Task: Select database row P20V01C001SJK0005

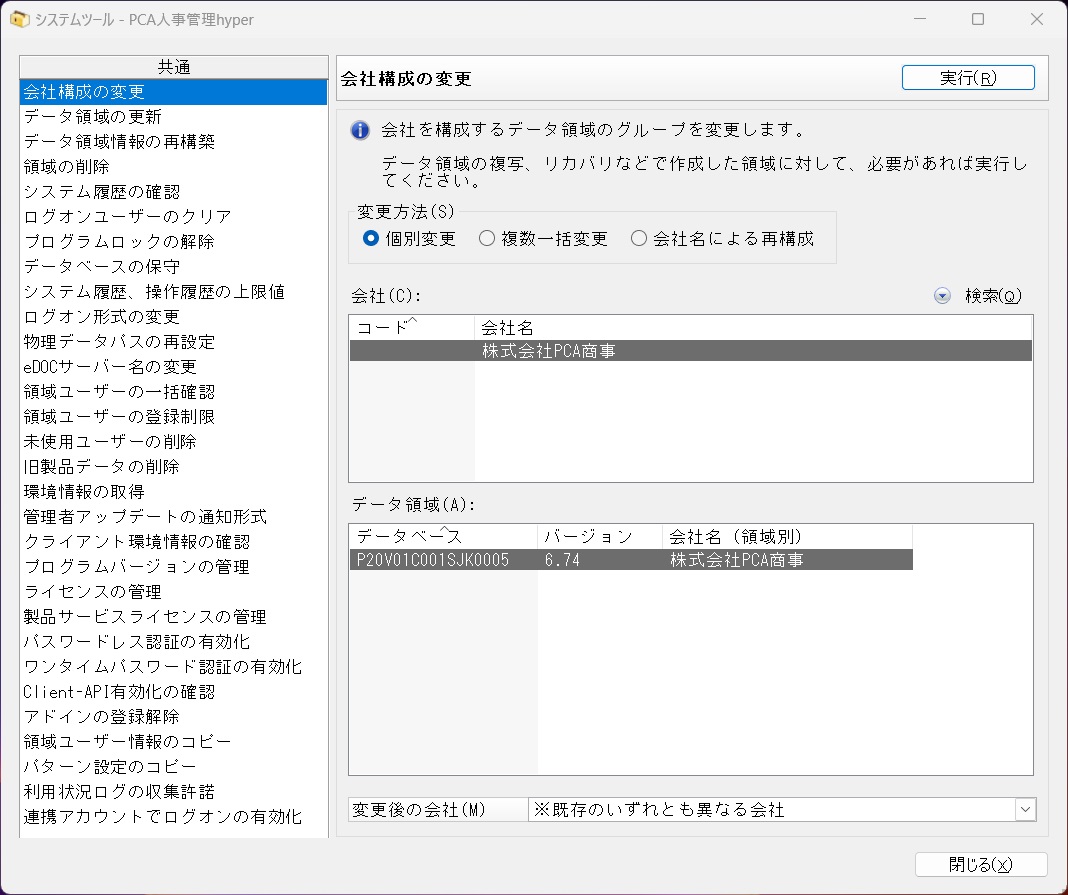Action: pyautogui.click(x=631, y=560)
